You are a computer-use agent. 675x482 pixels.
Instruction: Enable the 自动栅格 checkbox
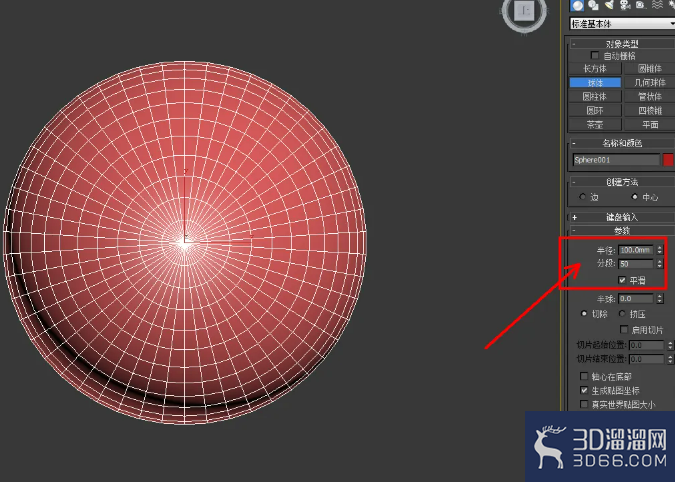(595, 56)
